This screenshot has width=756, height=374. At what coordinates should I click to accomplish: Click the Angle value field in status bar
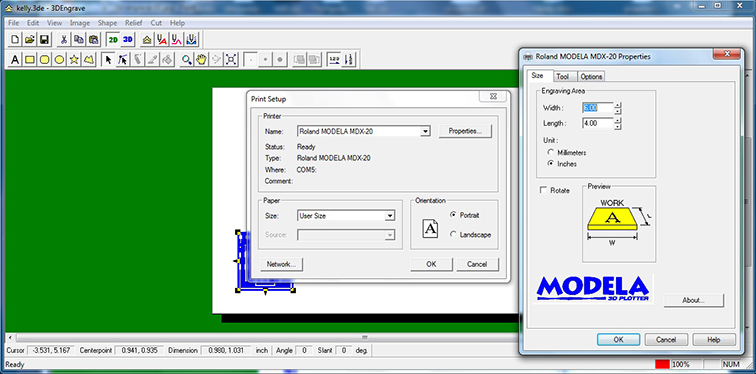coord(304,350)
